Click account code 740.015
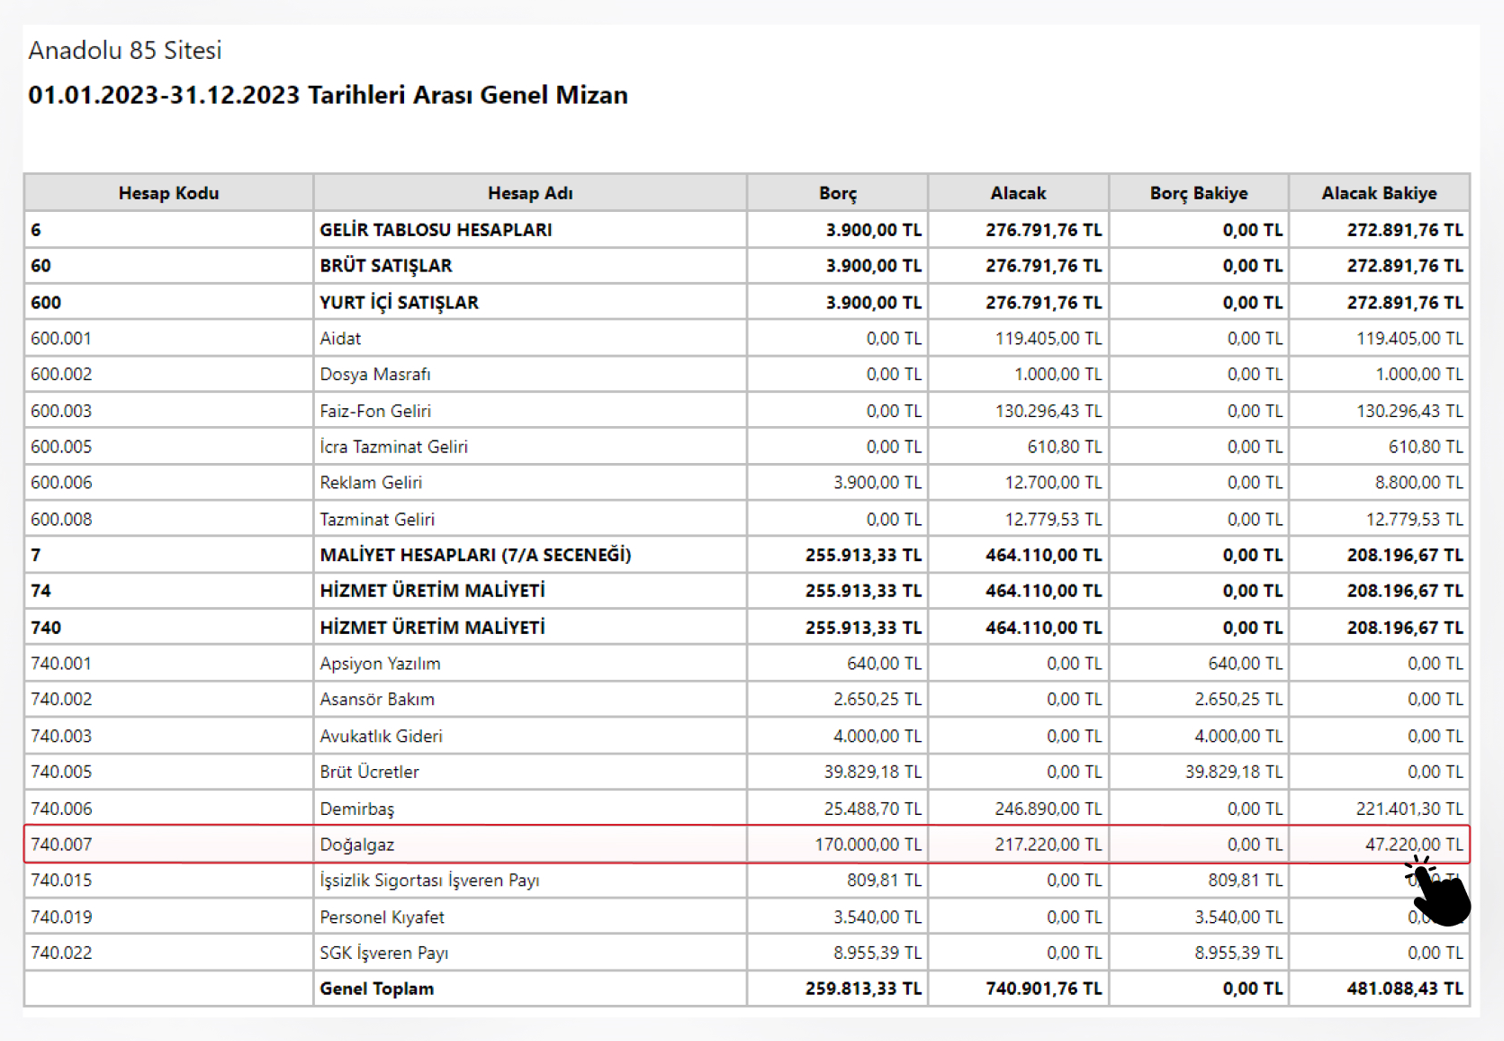This screenshot has height=1041, width=1504. (x=61, y=881)
